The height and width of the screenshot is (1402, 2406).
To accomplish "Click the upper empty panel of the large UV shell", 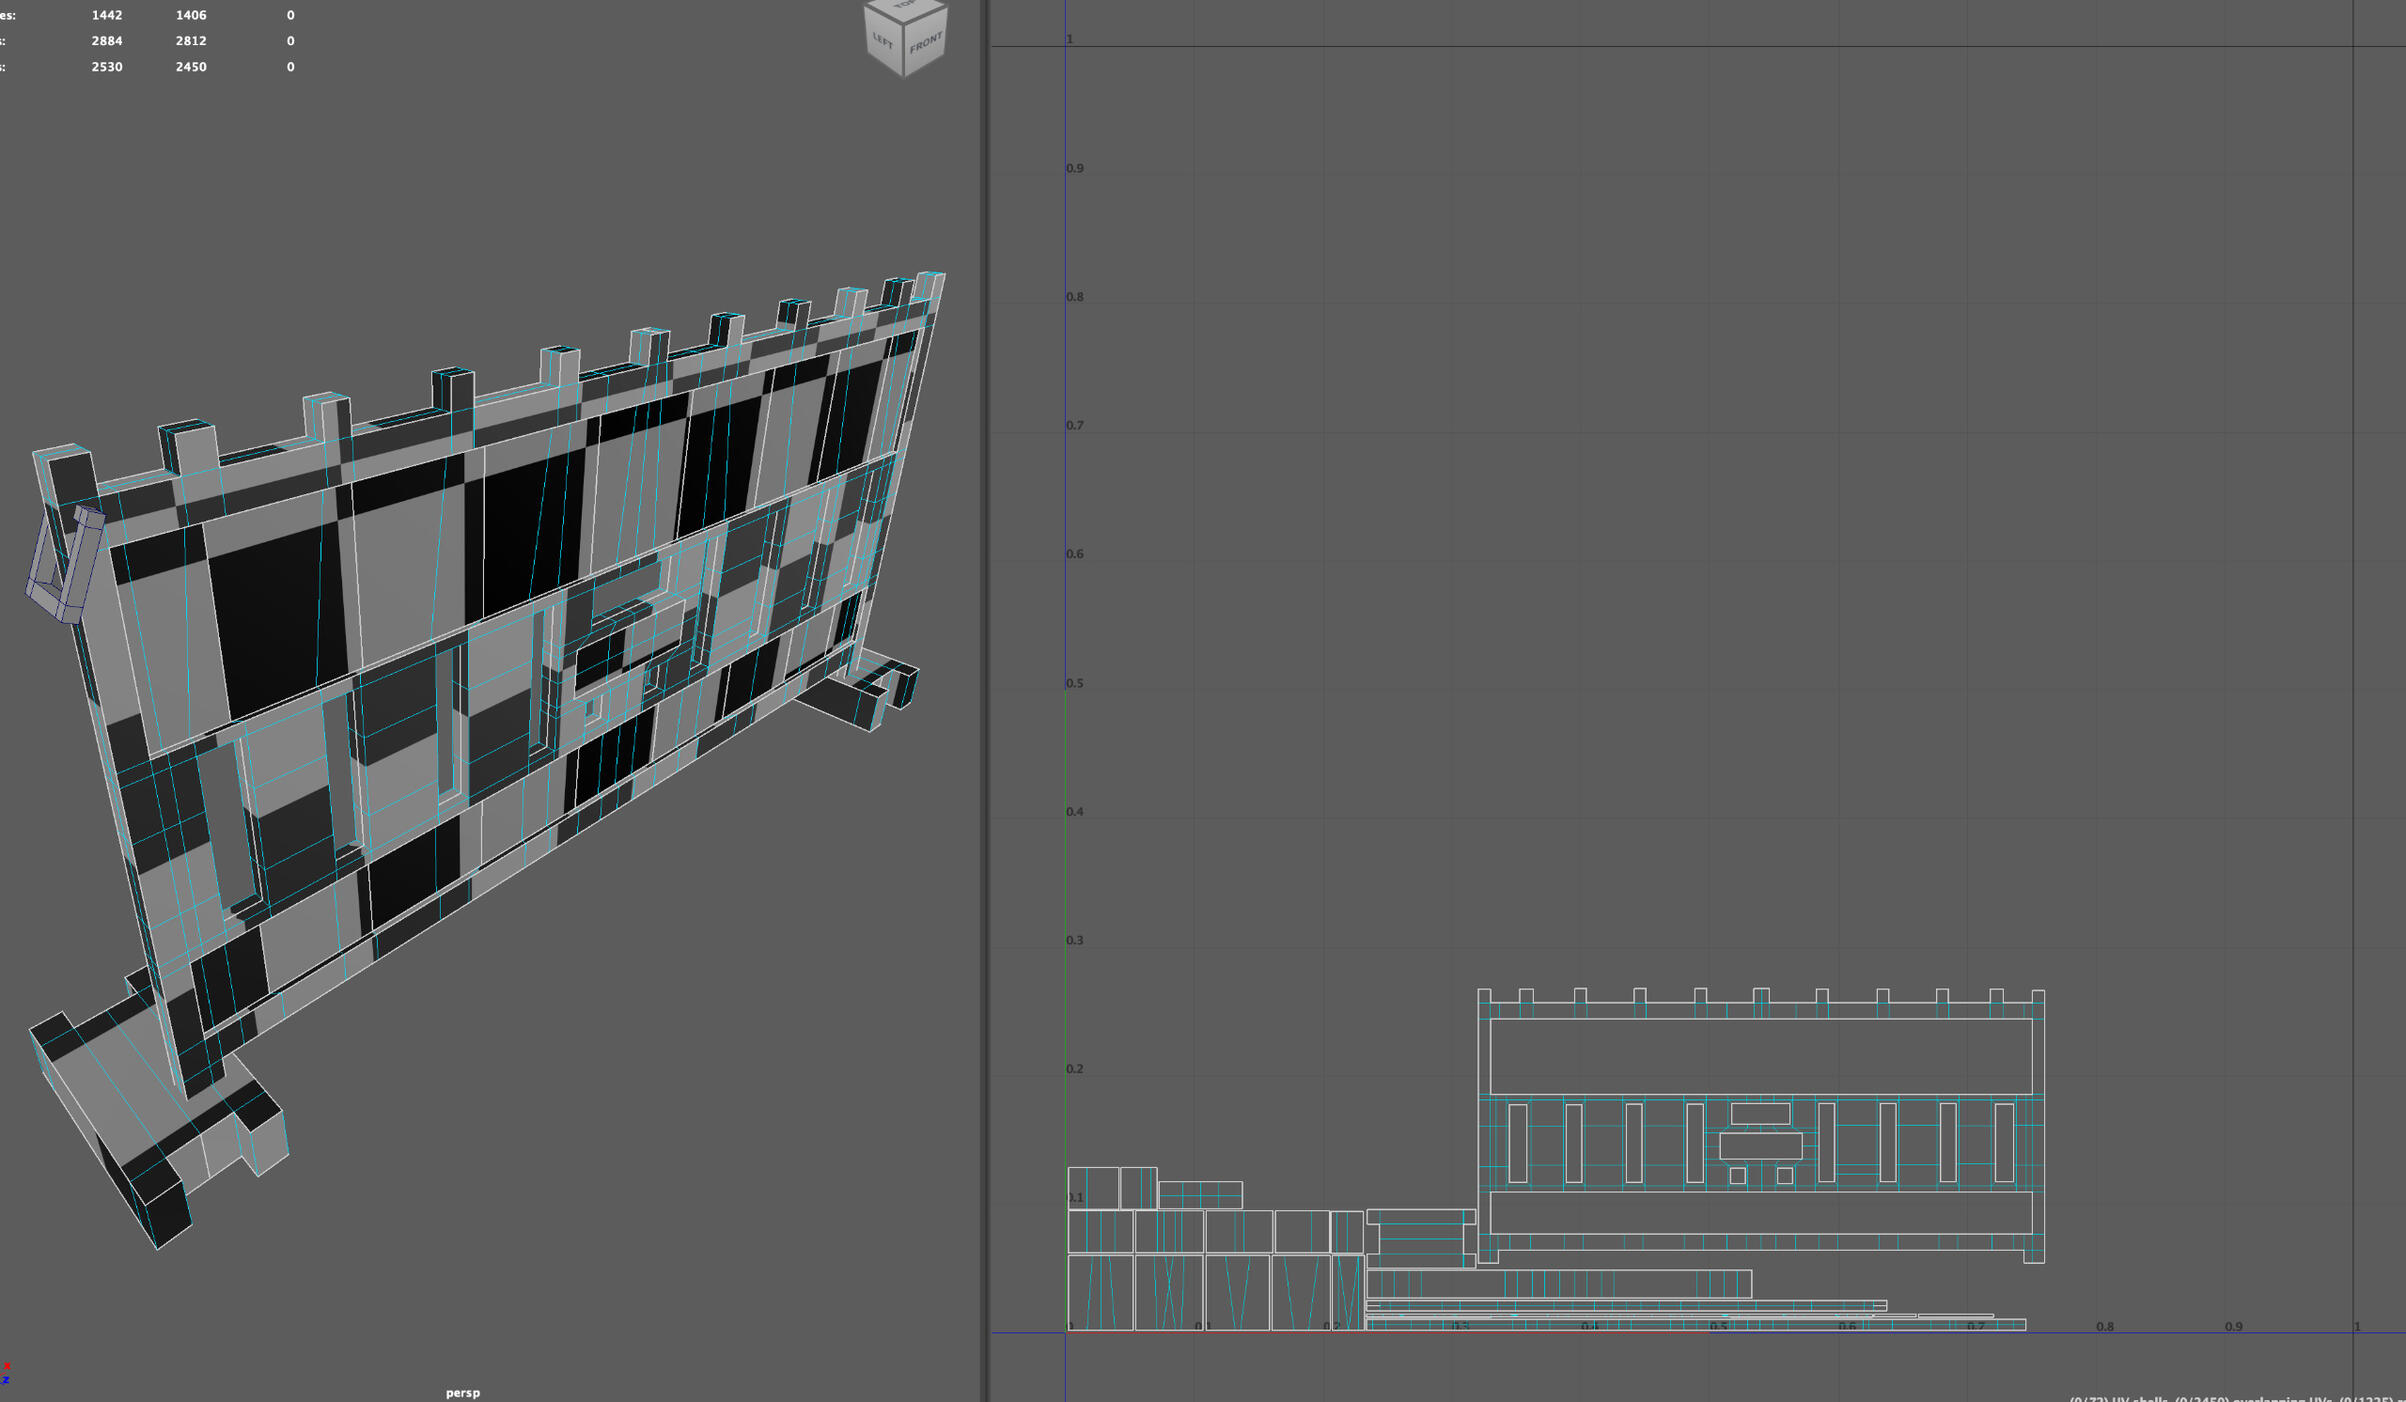I will click(x=1760, y=1056).
